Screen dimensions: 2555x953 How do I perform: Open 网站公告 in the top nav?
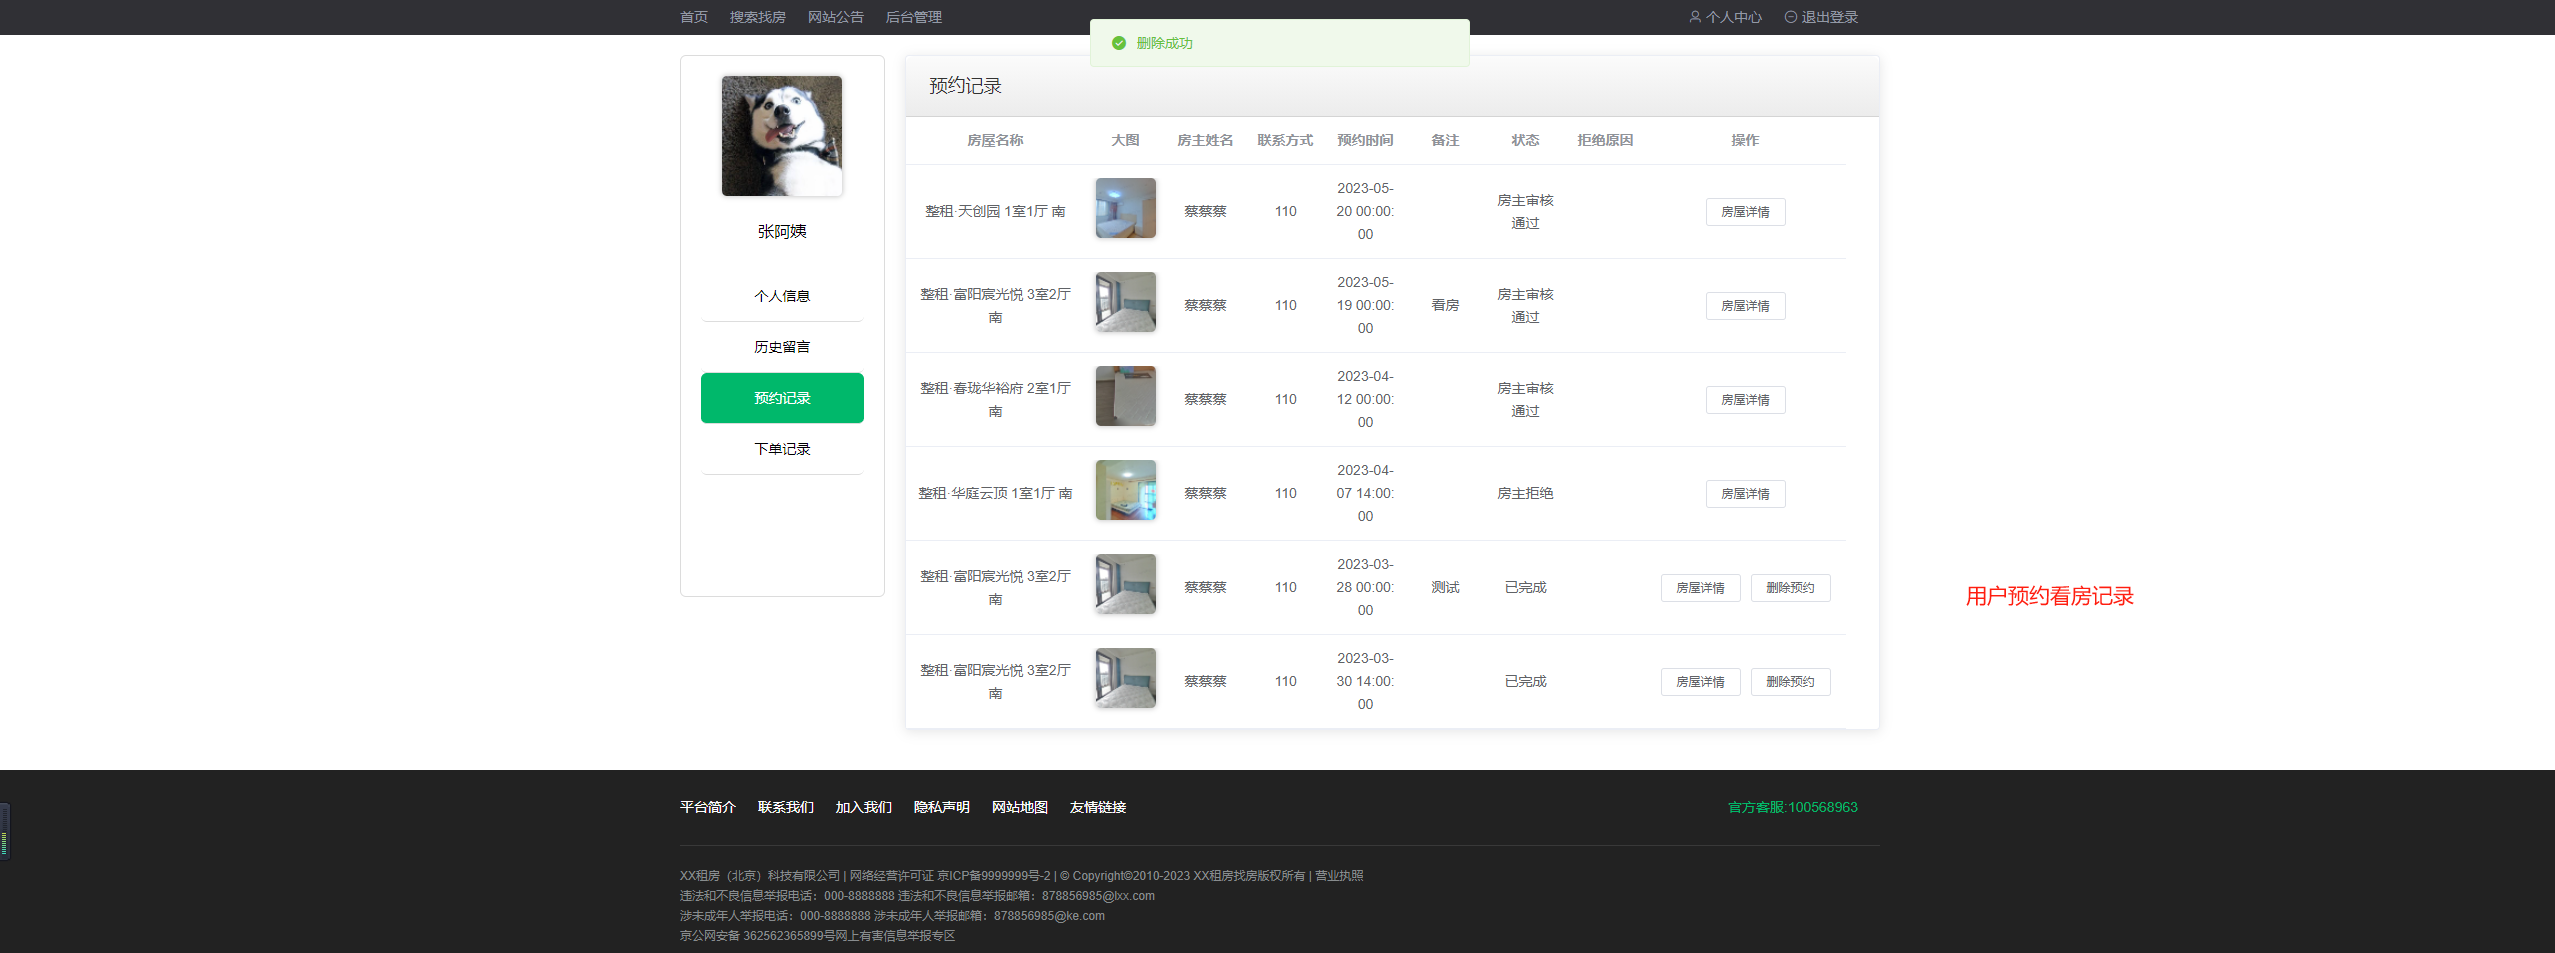[835, 17]
